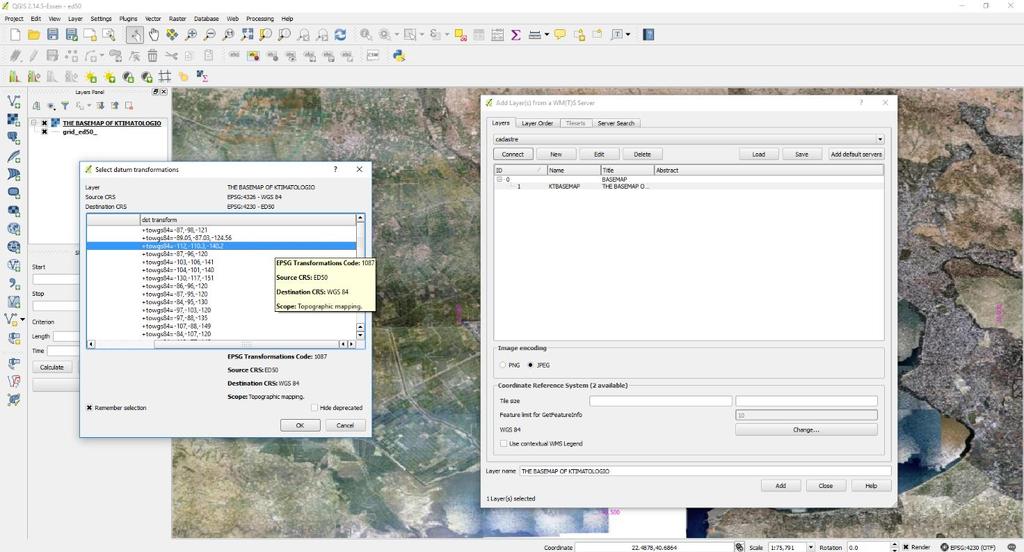Click the Map Tips speech bubble icon

coord(560,35)
